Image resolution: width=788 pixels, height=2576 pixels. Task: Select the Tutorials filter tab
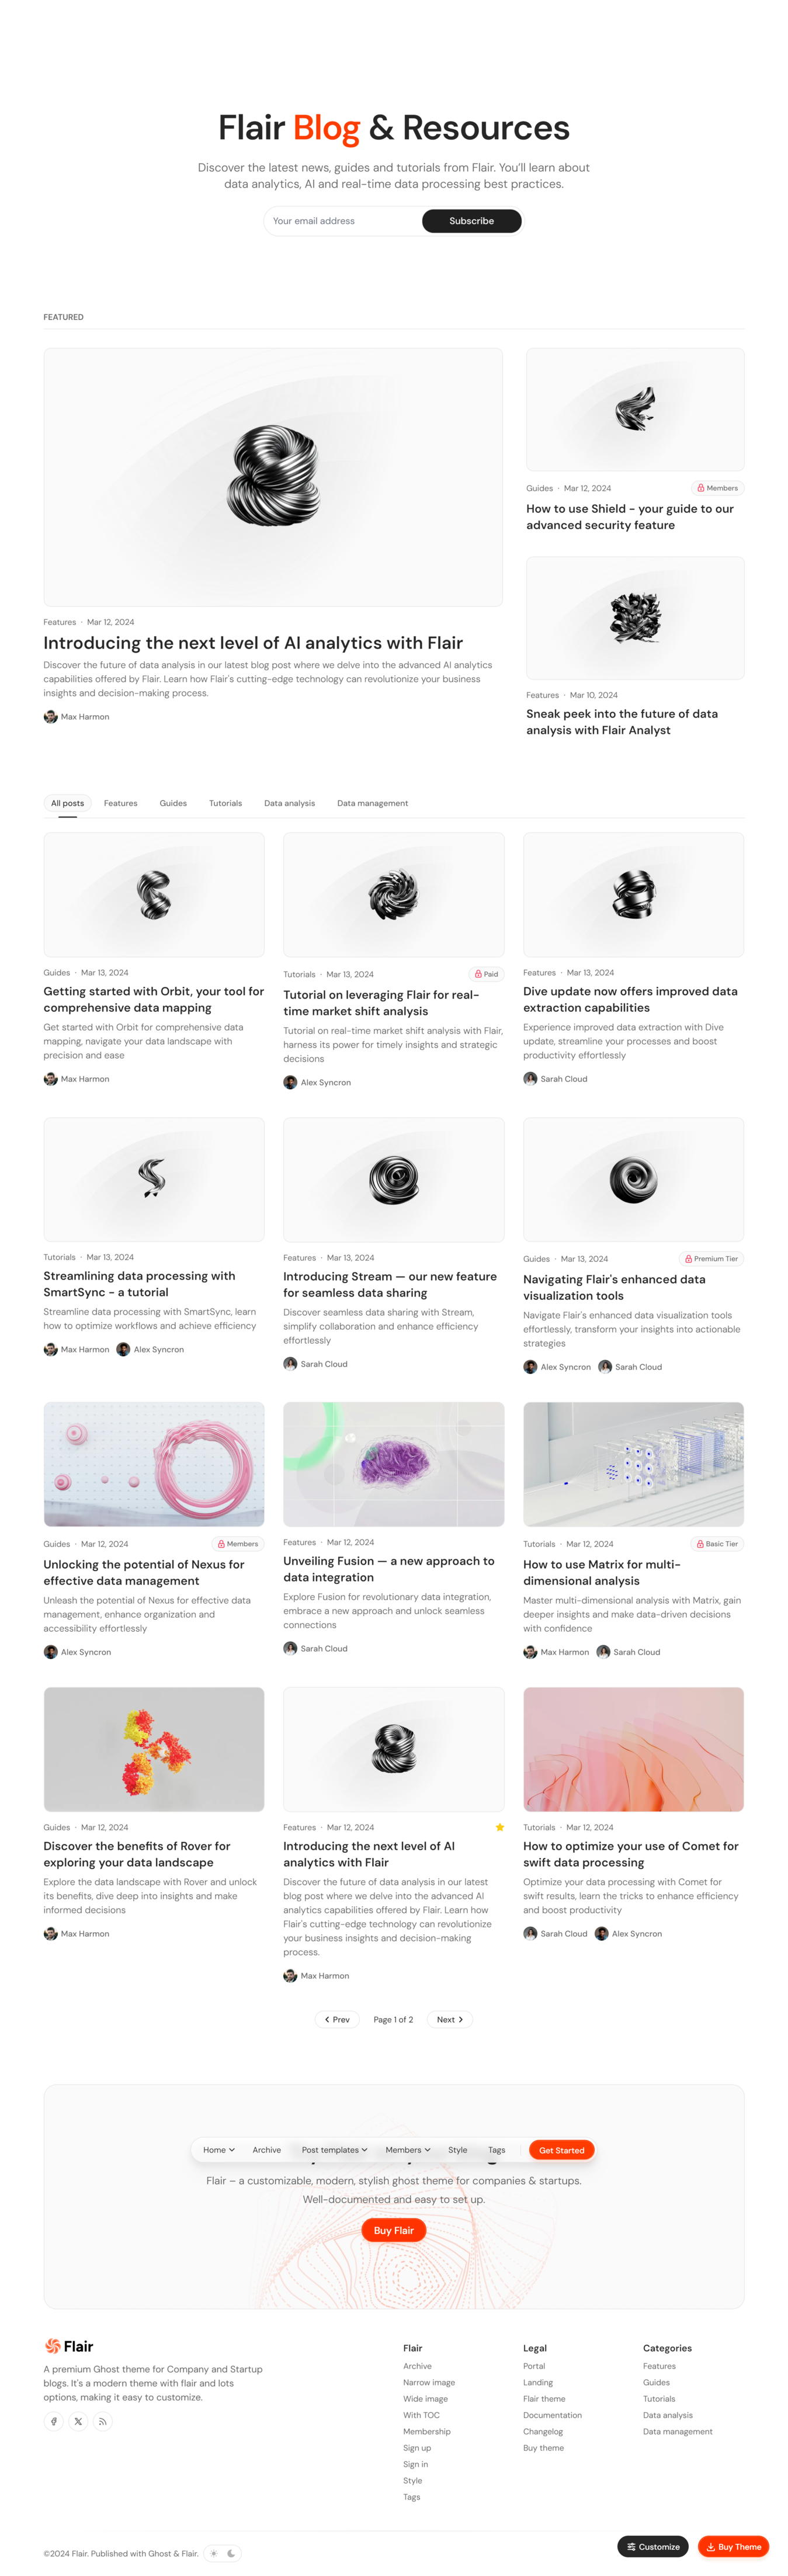pos(225,803)
